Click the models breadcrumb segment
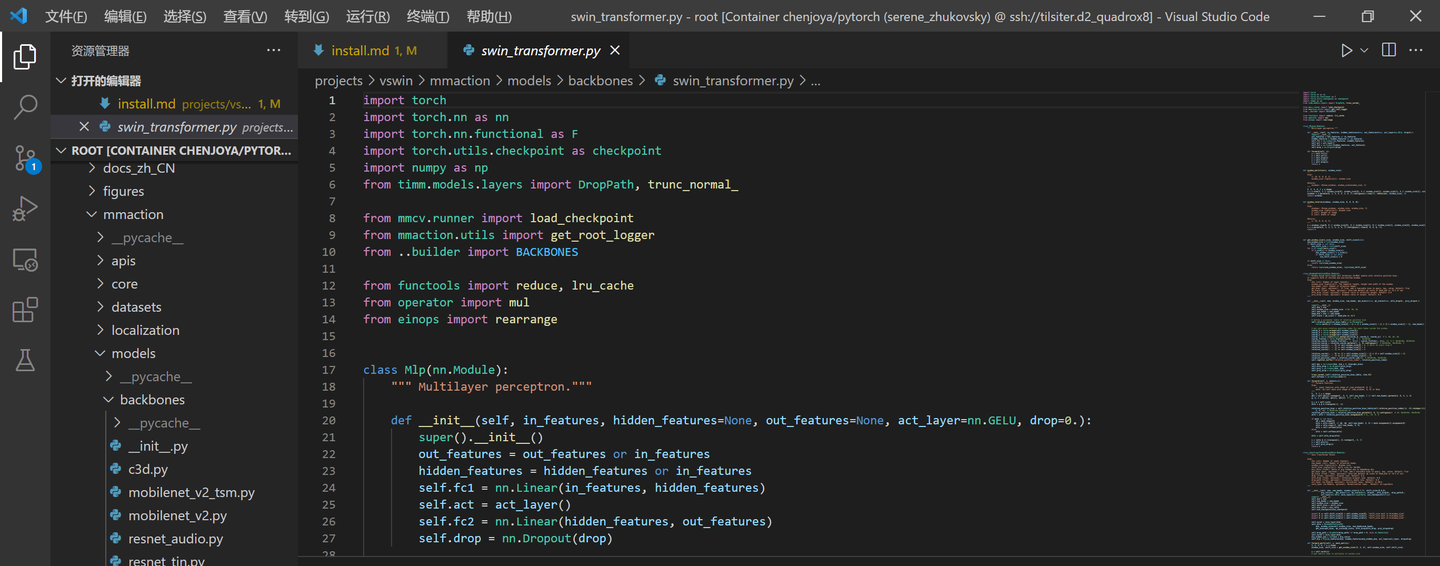 tap(529, 81)
